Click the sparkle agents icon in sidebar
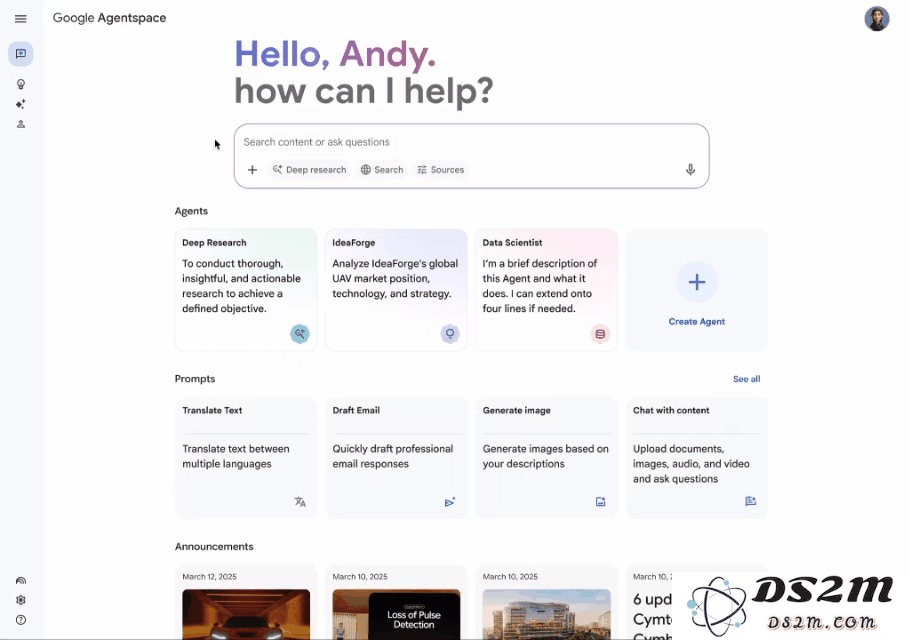The width and height of the screenshot is (910, 640). point(21,104)
